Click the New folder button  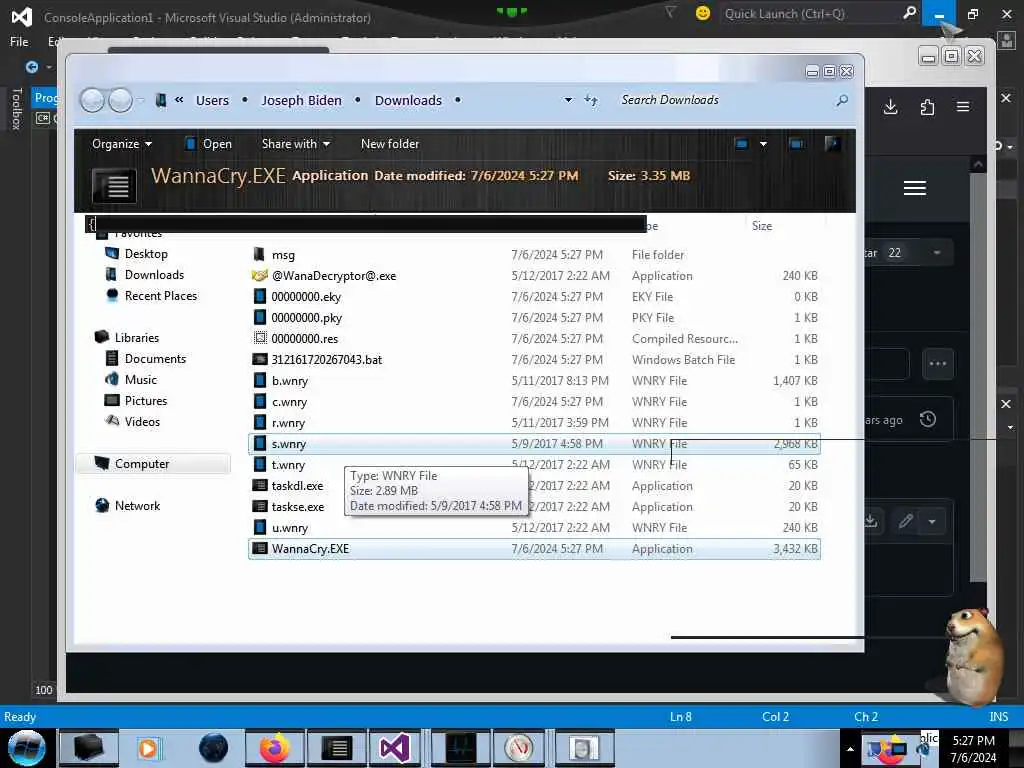(390, 144)
